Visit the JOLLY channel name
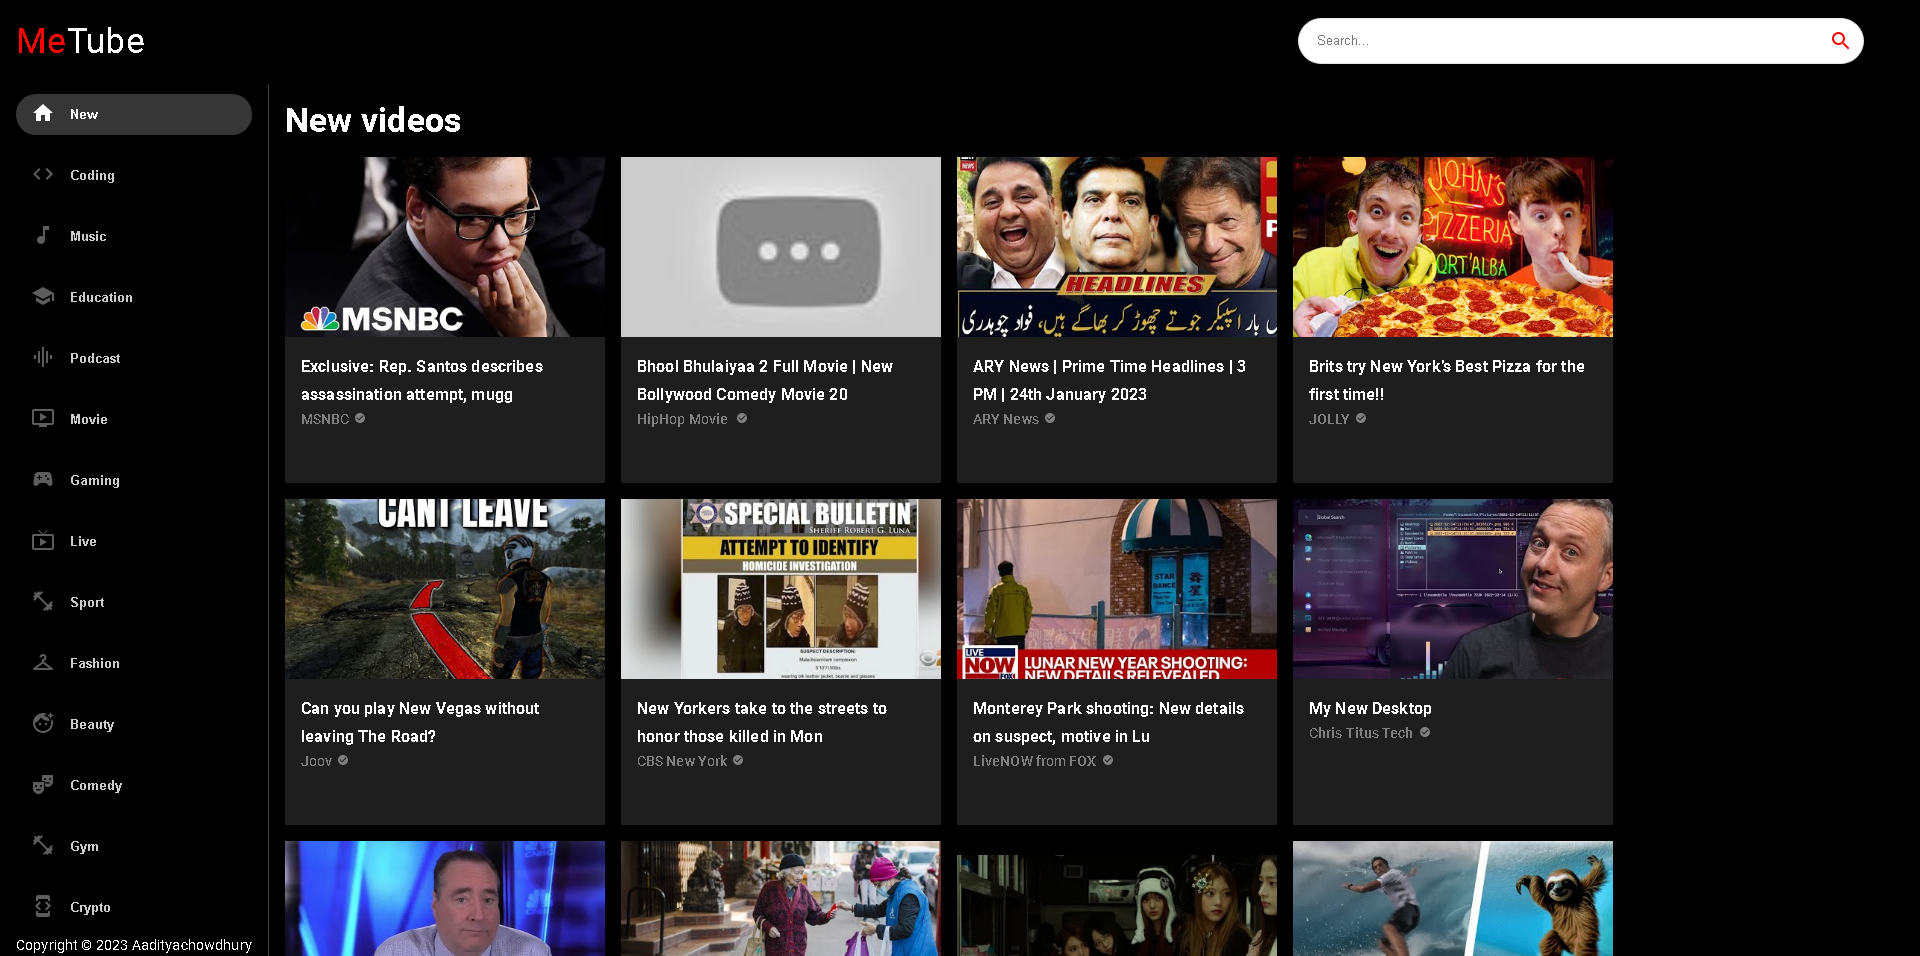 pos(1329,419)
